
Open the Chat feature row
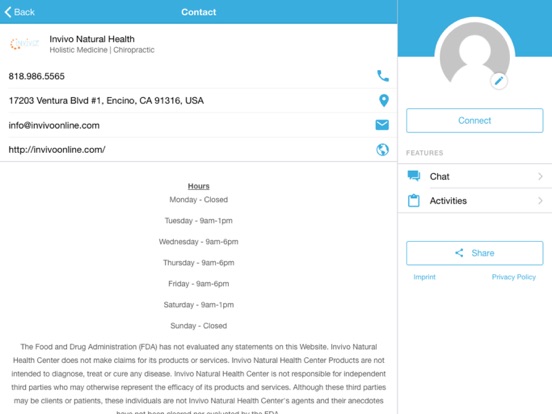point(475,176)
